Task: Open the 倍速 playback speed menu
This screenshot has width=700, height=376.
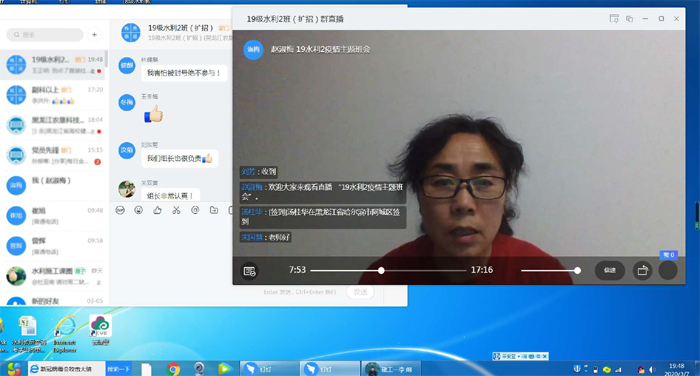Action: pyautogui.click(x=609, y=271)
